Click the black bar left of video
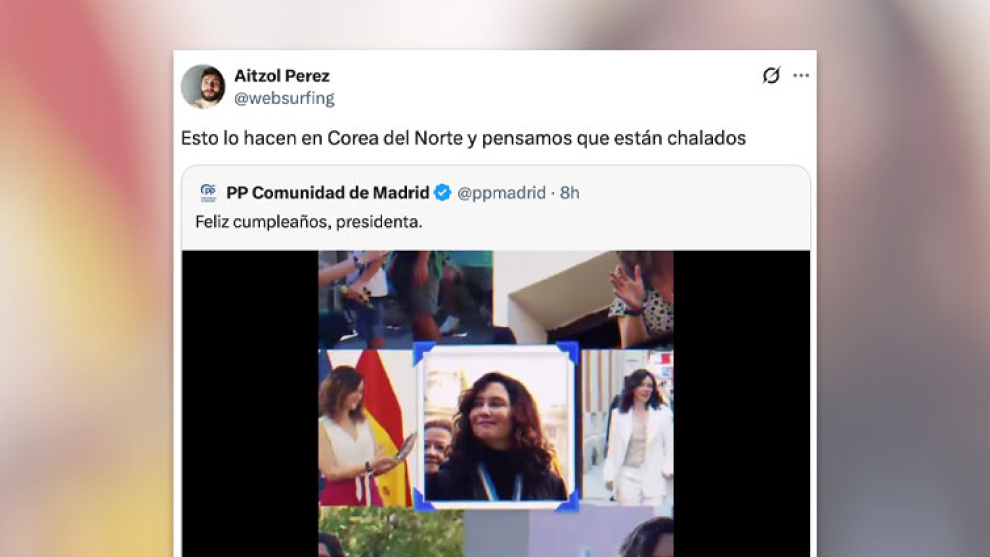The height and width of the screenshot is (557, 990). pos(250,404)
